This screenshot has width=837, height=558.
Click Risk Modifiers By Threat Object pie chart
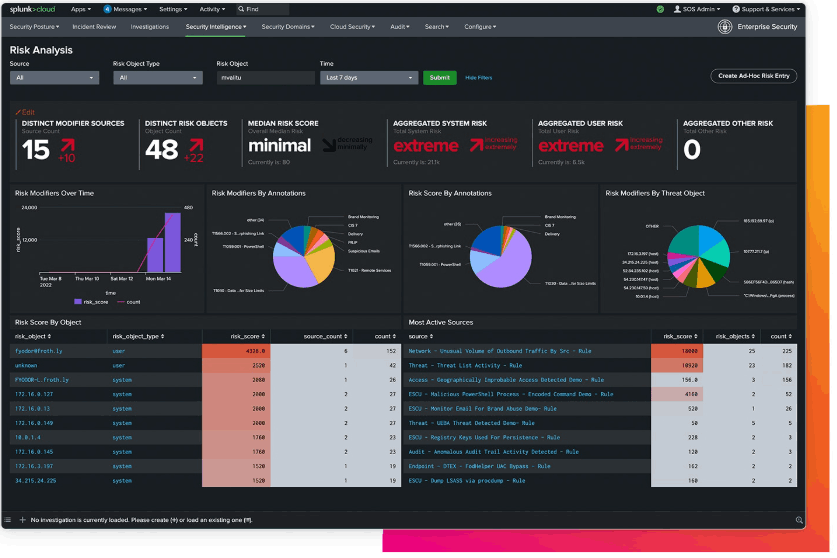coord(698,257)
